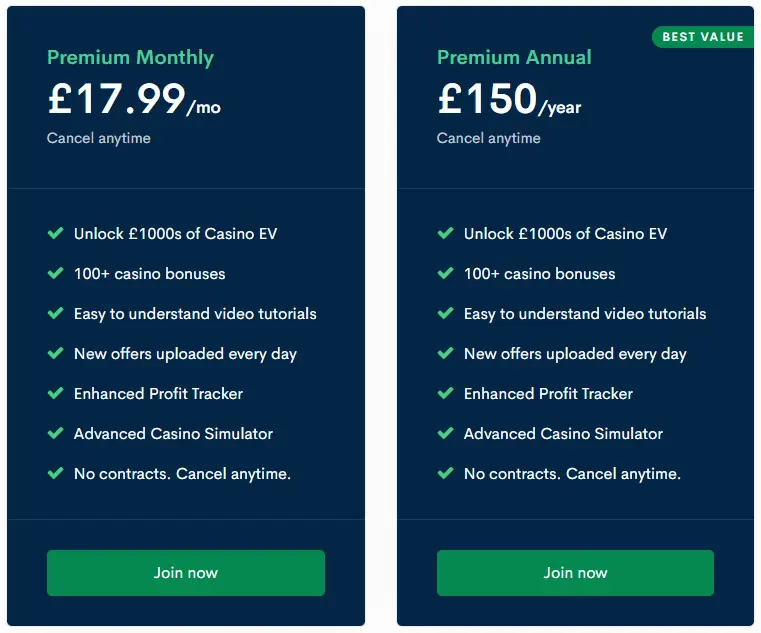Select the Premium Monthly plan heading
The width and height of the screenshot is (761, 633).
click(x=130, y=57)
